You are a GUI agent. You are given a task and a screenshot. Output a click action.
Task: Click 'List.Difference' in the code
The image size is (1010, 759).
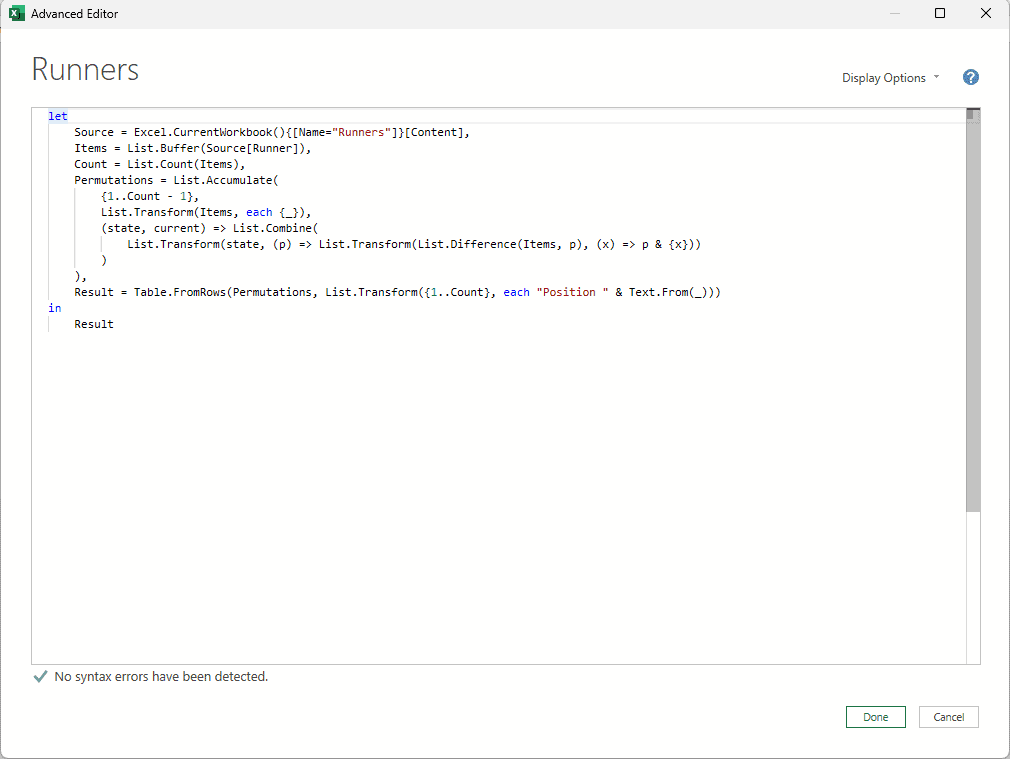click(x=467, y=244)
